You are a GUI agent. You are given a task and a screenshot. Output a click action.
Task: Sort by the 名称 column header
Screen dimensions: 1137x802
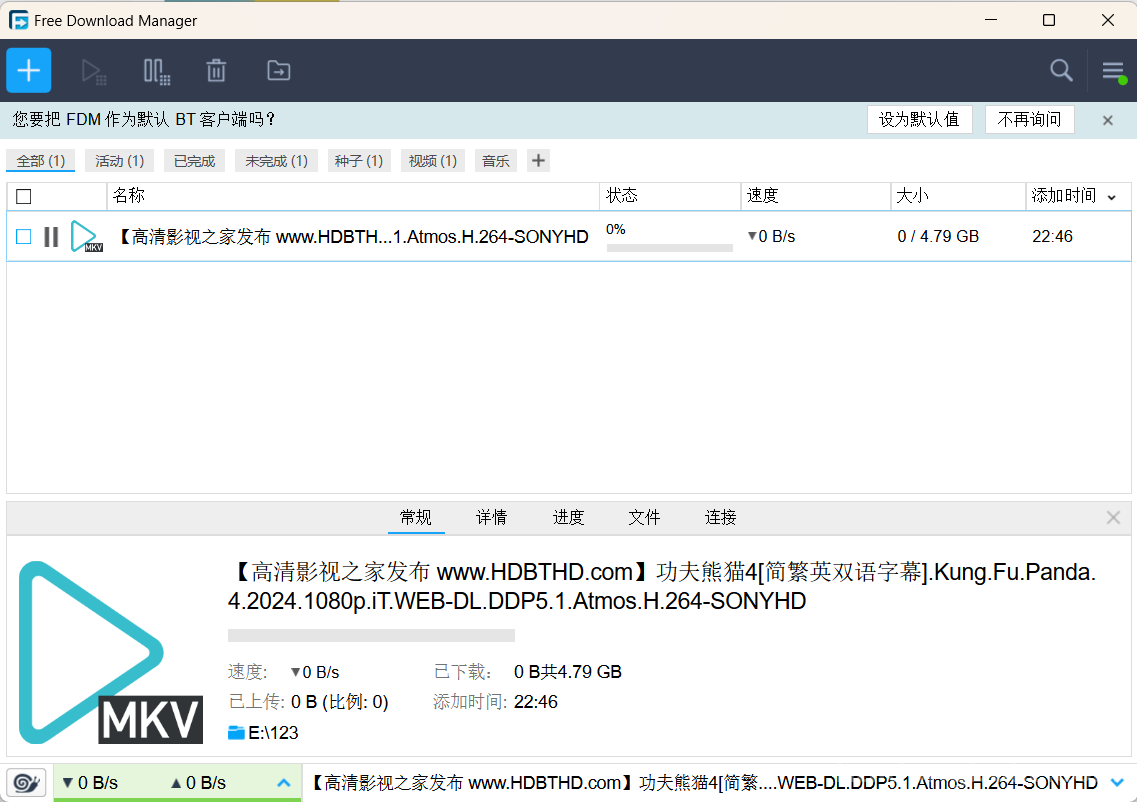(353, 196)
